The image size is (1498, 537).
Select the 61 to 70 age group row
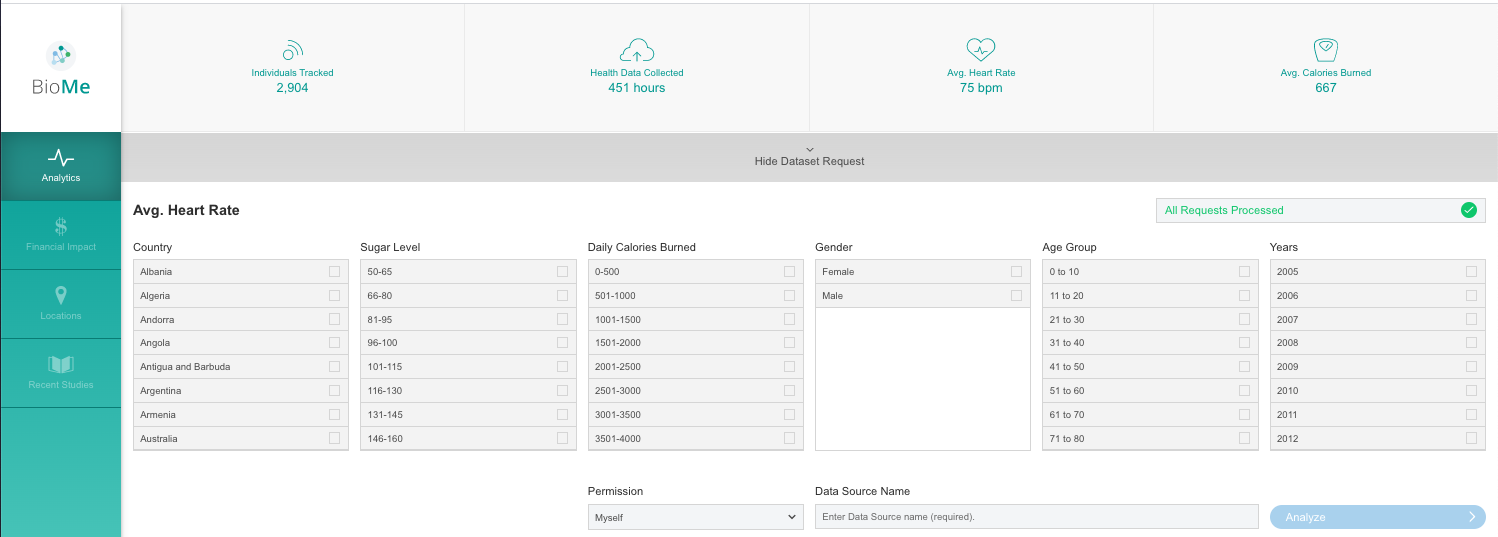pyautogui.click(x=1150, y=414)
